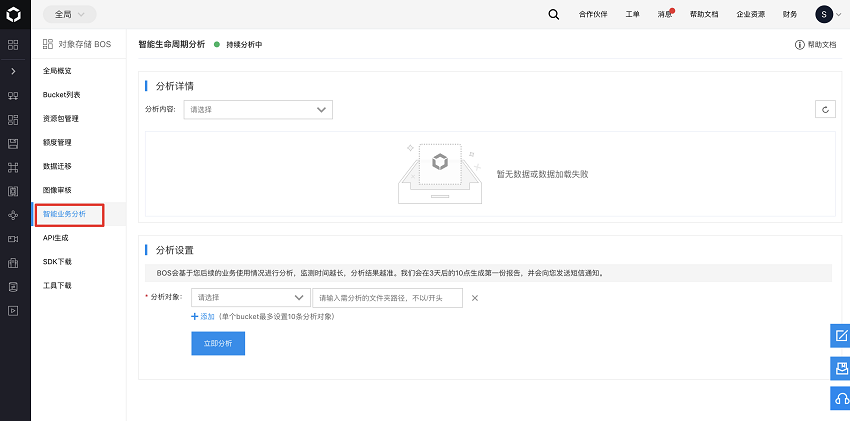The height and width of the screenshot is (421, 850).
Task: Open the 分析对象 bucket dropdown
Action: point(251,298)
